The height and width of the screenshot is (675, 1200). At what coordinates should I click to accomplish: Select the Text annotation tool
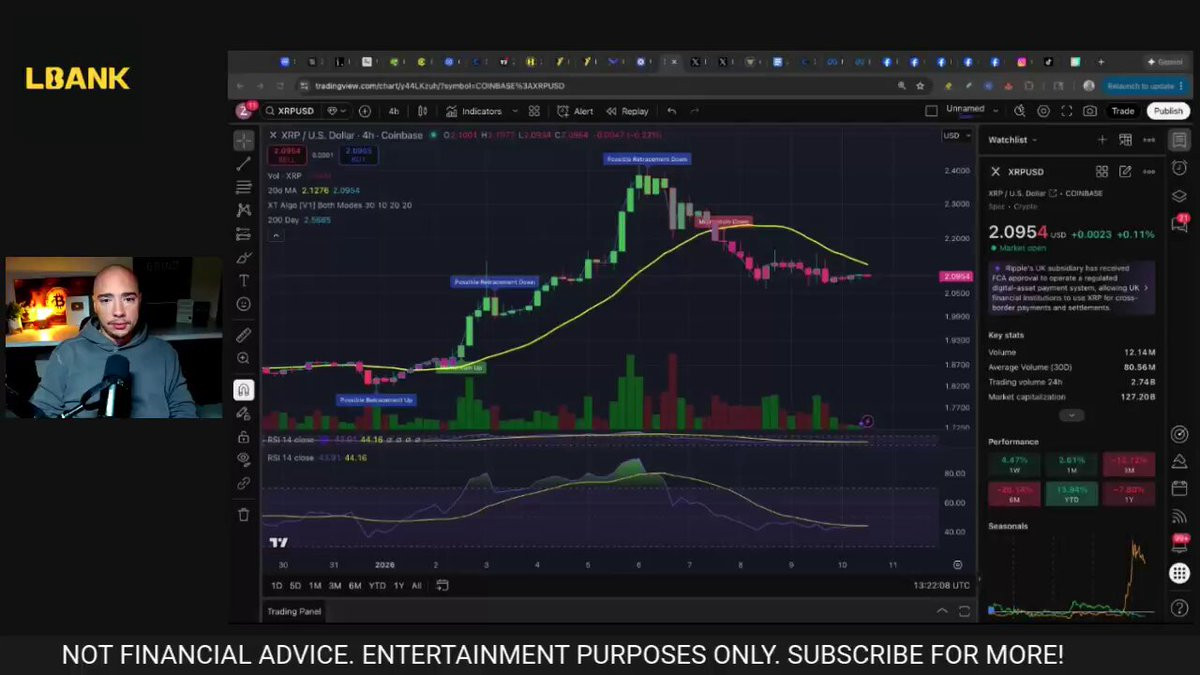pos(243,281)
